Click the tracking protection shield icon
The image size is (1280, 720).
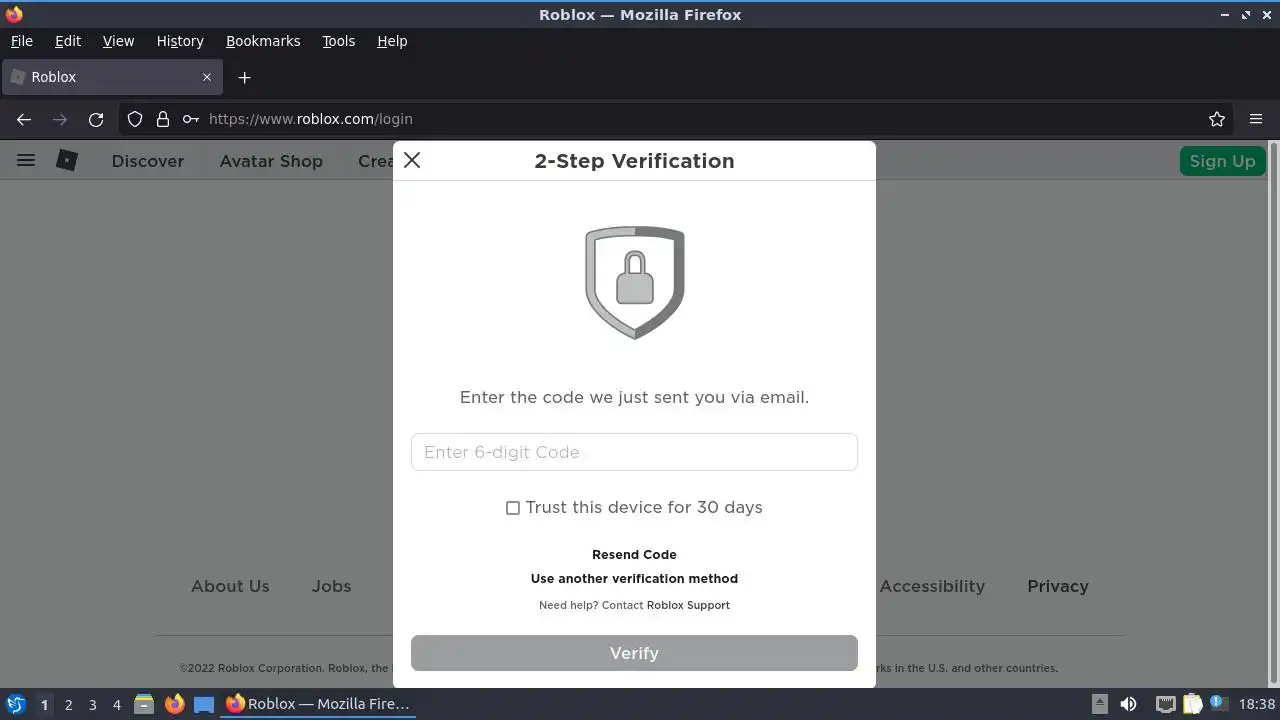tap(135, 119)
